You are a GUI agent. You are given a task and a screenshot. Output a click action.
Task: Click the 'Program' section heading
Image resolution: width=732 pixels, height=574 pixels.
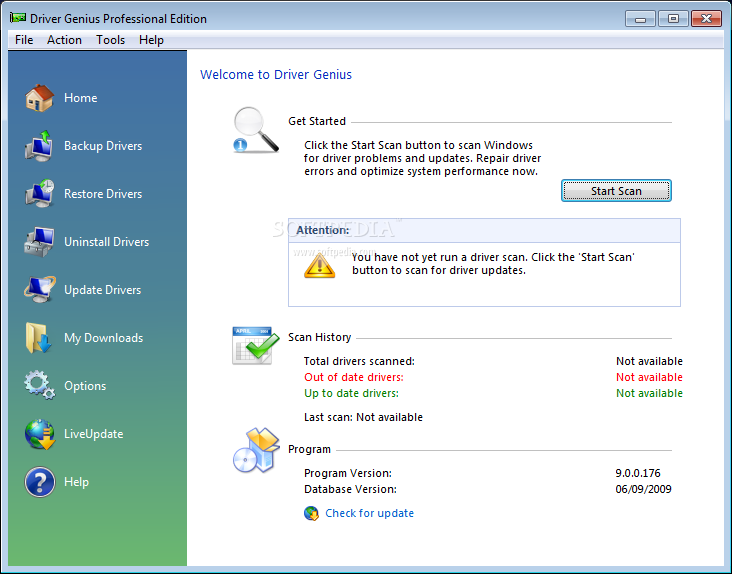[309, 449]
